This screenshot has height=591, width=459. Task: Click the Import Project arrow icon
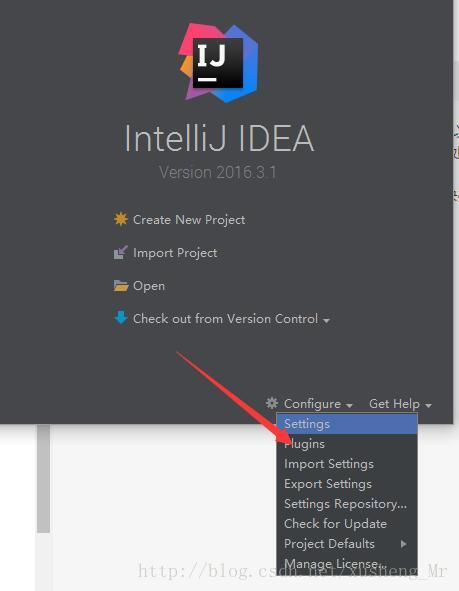[121, 253]
